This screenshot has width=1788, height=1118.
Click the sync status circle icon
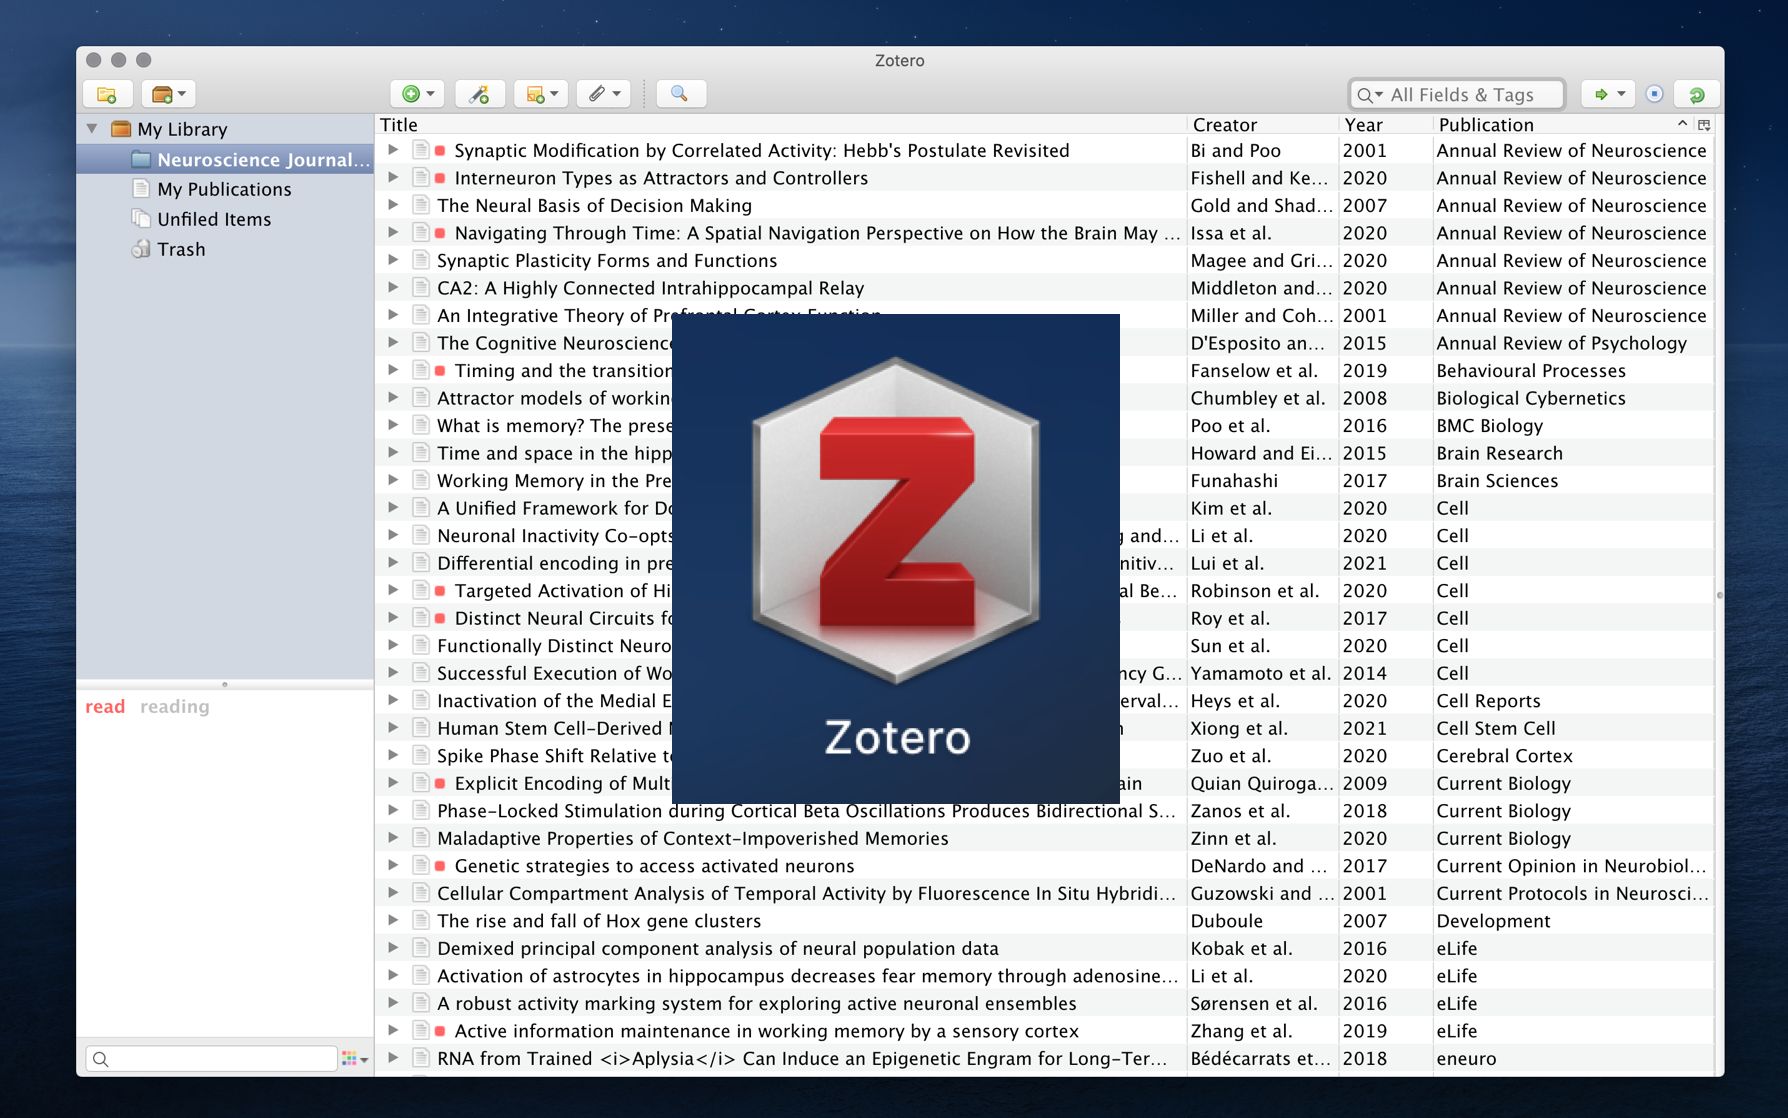click(1654, 94)
